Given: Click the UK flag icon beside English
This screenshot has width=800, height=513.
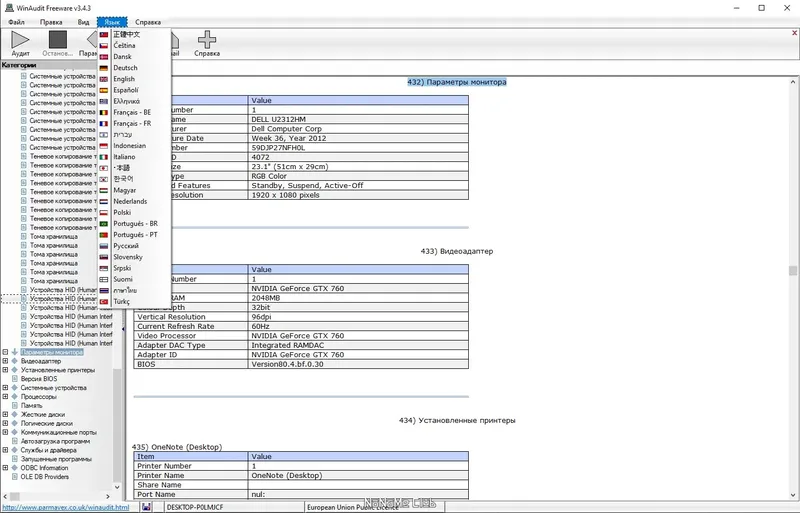Looking at the screenshot, I should 104,79.
